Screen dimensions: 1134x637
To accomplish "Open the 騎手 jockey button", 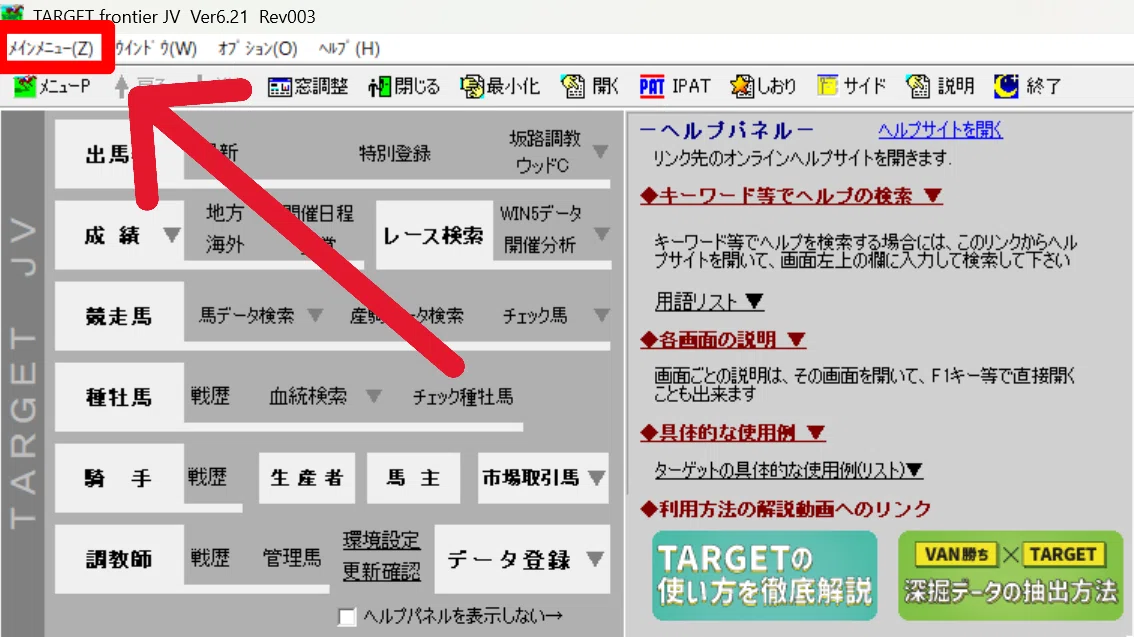I will (119, 478).
